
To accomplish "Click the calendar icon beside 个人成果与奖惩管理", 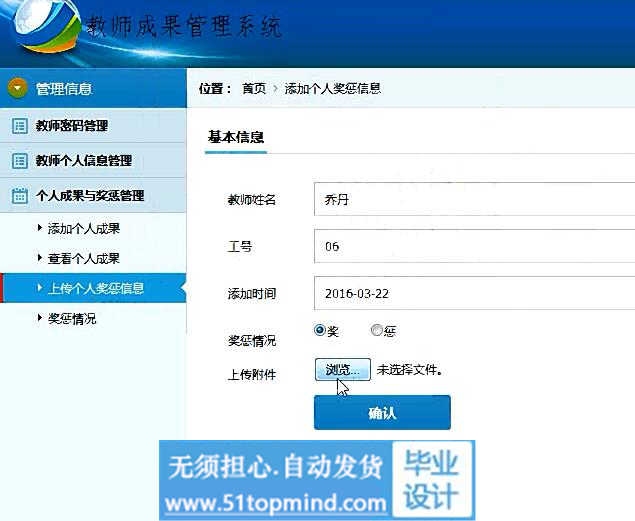I will (19, 196).
